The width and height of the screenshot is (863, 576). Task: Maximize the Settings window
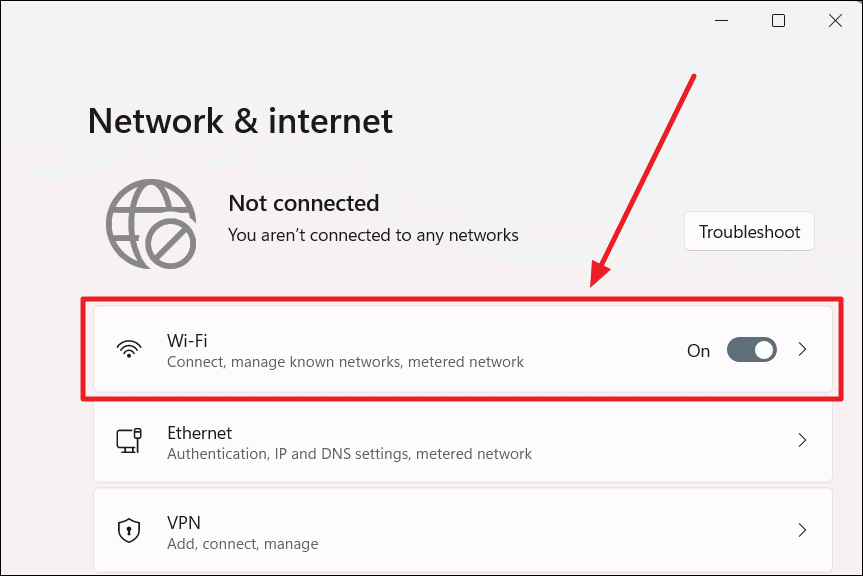778,19
